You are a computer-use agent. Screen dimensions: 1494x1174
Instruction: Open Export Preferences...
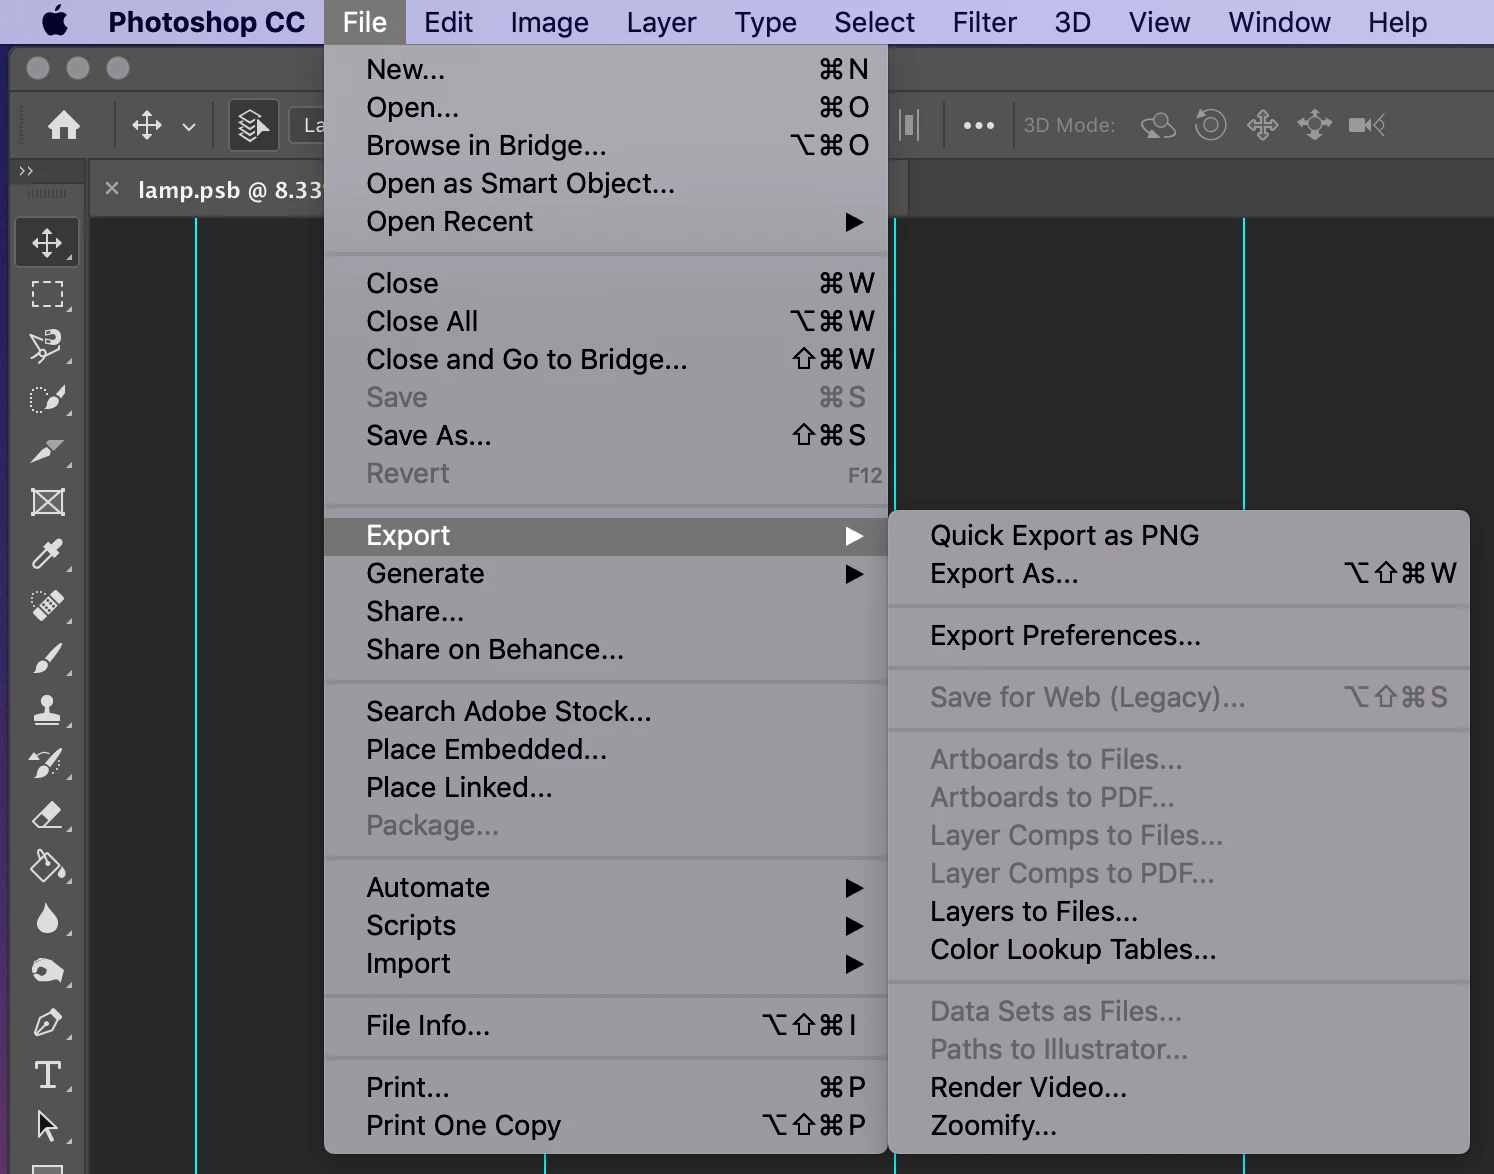(x=1179, y=636)
